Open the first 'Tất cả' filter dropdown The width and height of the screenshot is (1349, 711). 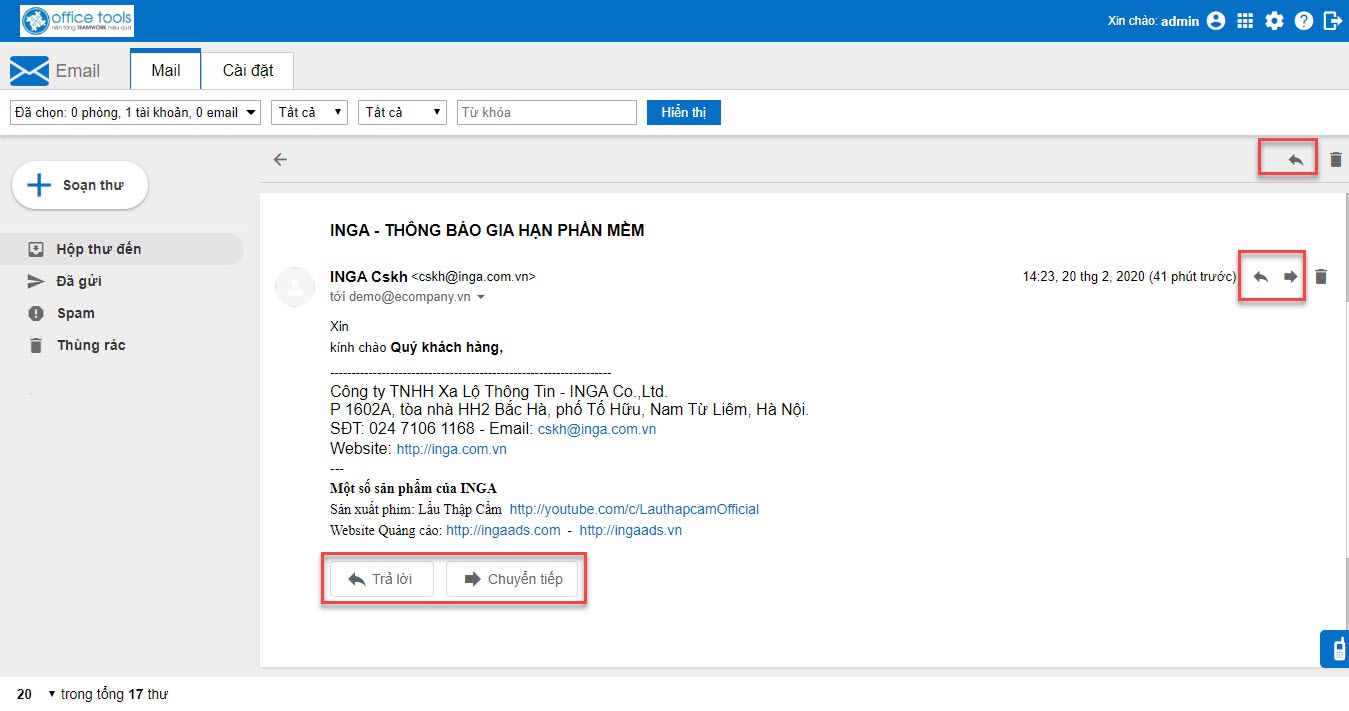click(310, 113)
